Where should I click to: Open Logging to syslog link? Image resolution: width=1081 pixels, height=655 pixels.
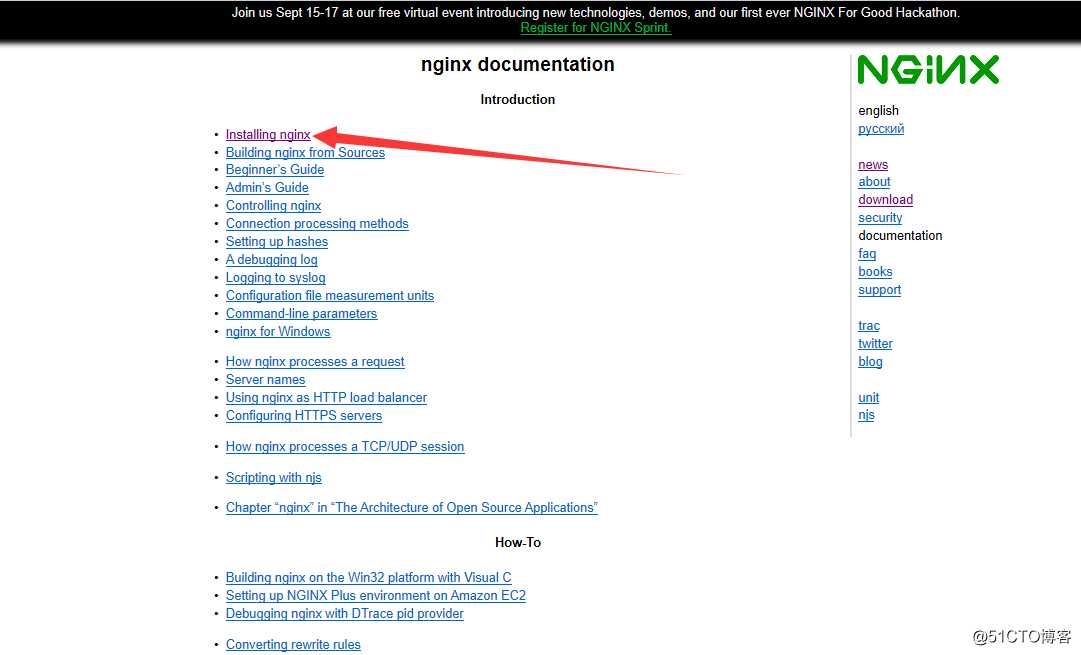tap(275, 277)
